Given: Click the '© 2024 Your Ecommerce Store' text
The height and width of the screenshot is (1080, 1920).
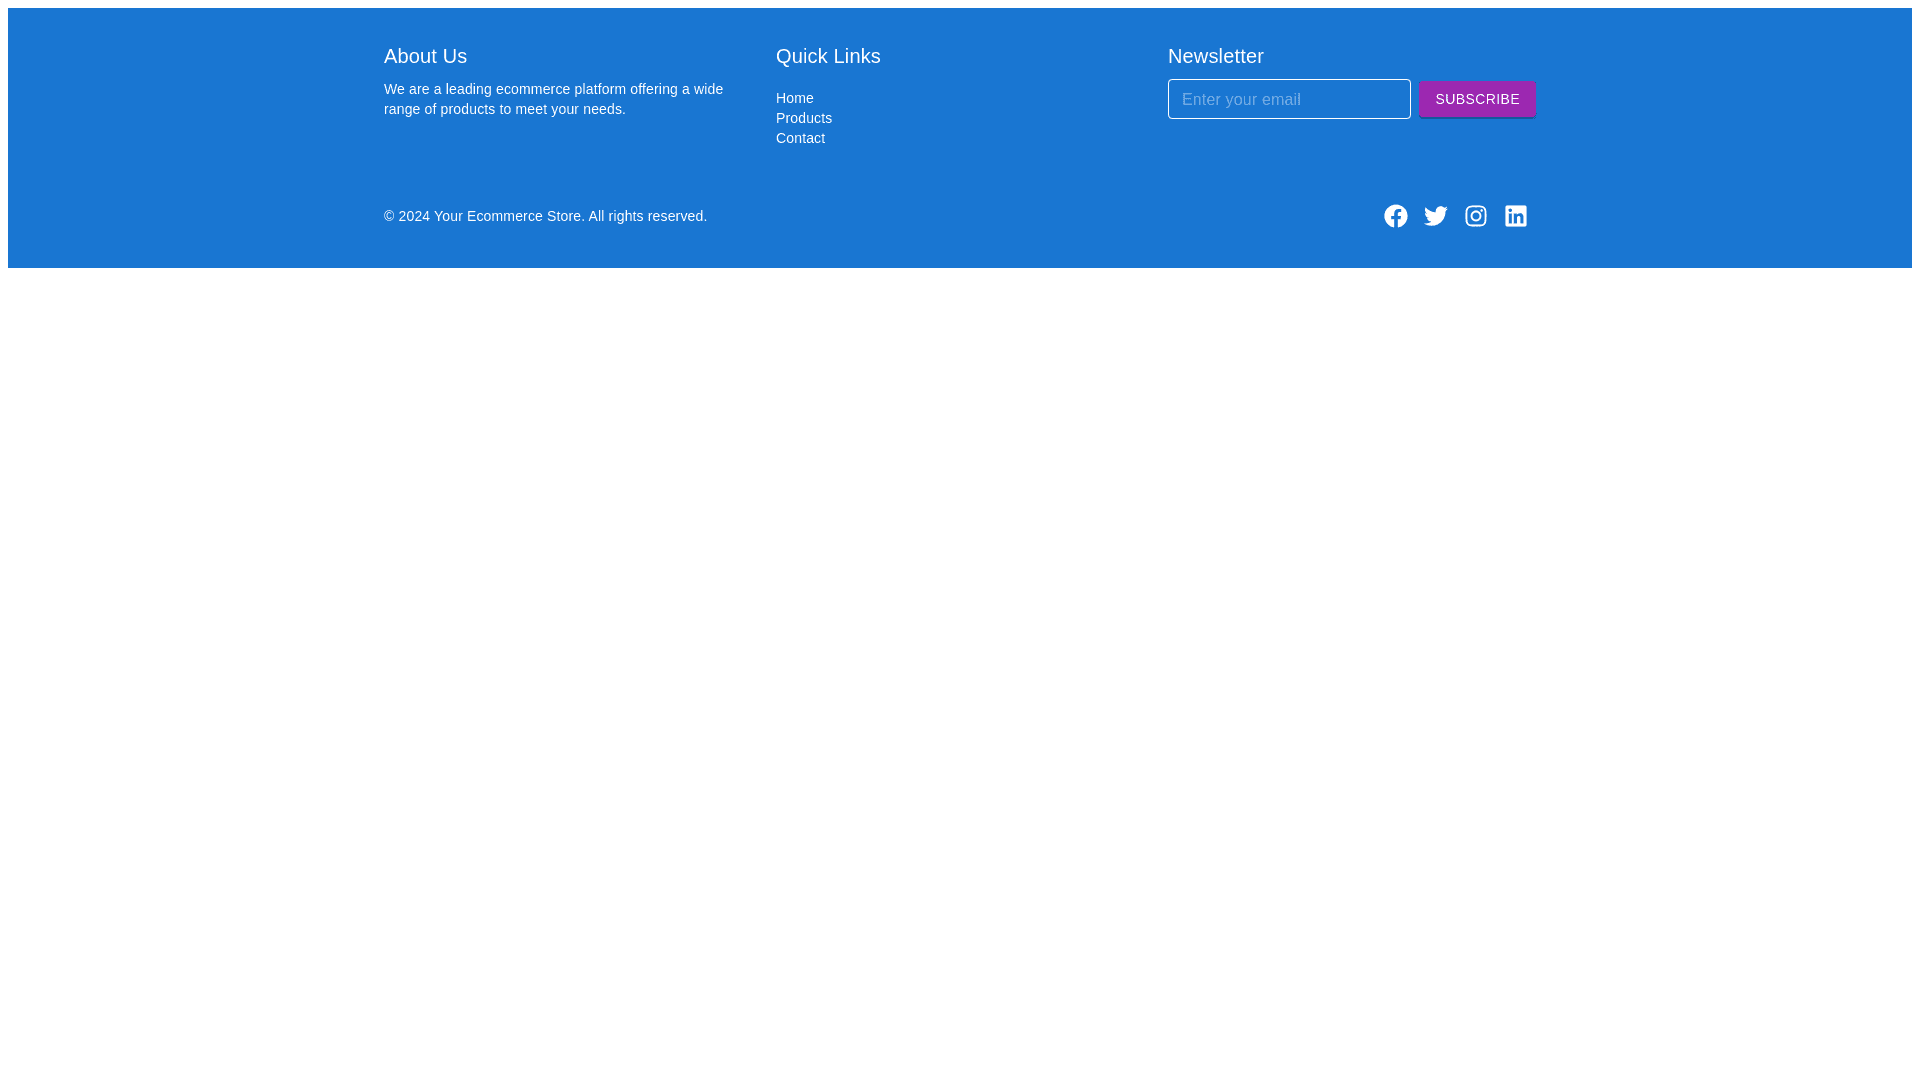Looking at the screenshot, I should (482, 216).
